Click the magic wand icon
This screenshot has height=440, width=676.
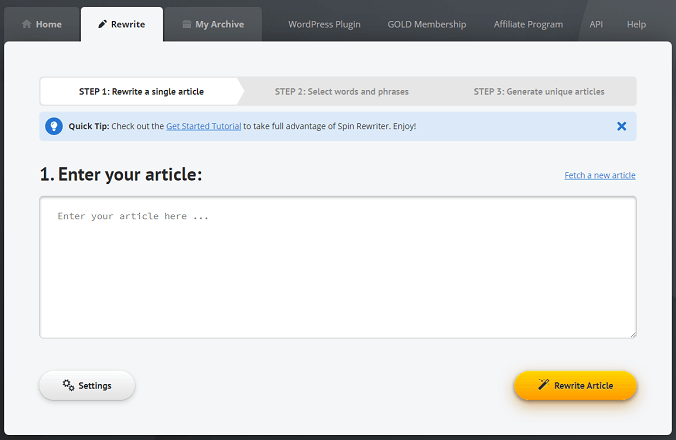coord(543,384)
